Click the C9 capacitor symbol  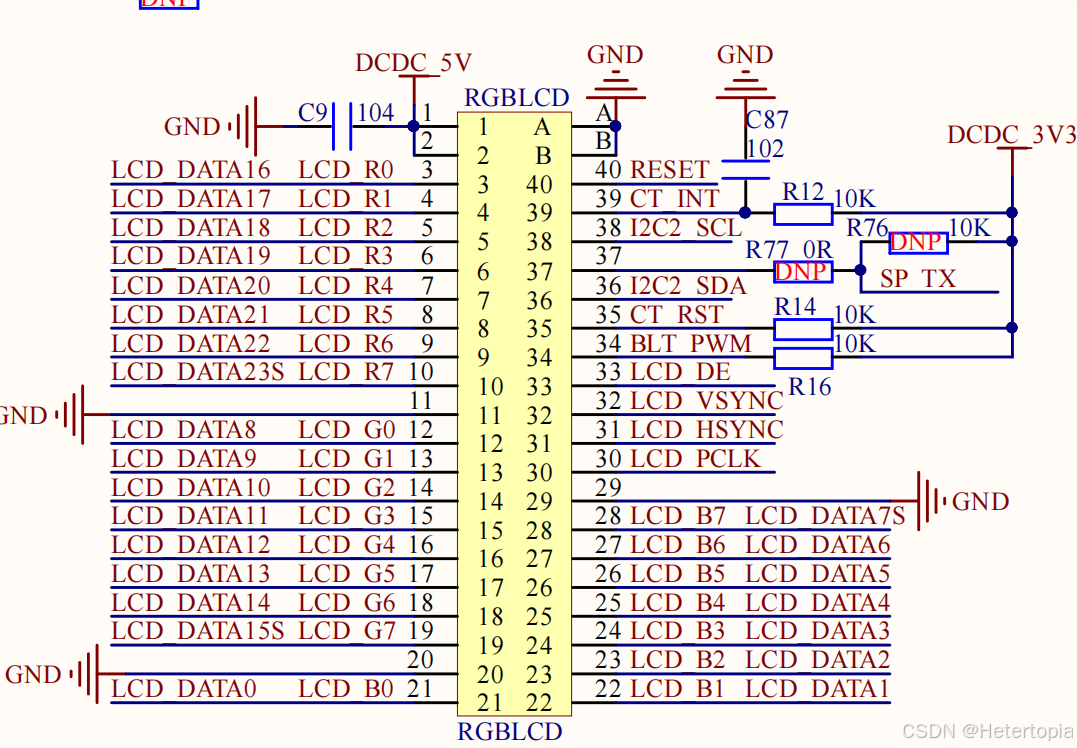tap(340, 125)
